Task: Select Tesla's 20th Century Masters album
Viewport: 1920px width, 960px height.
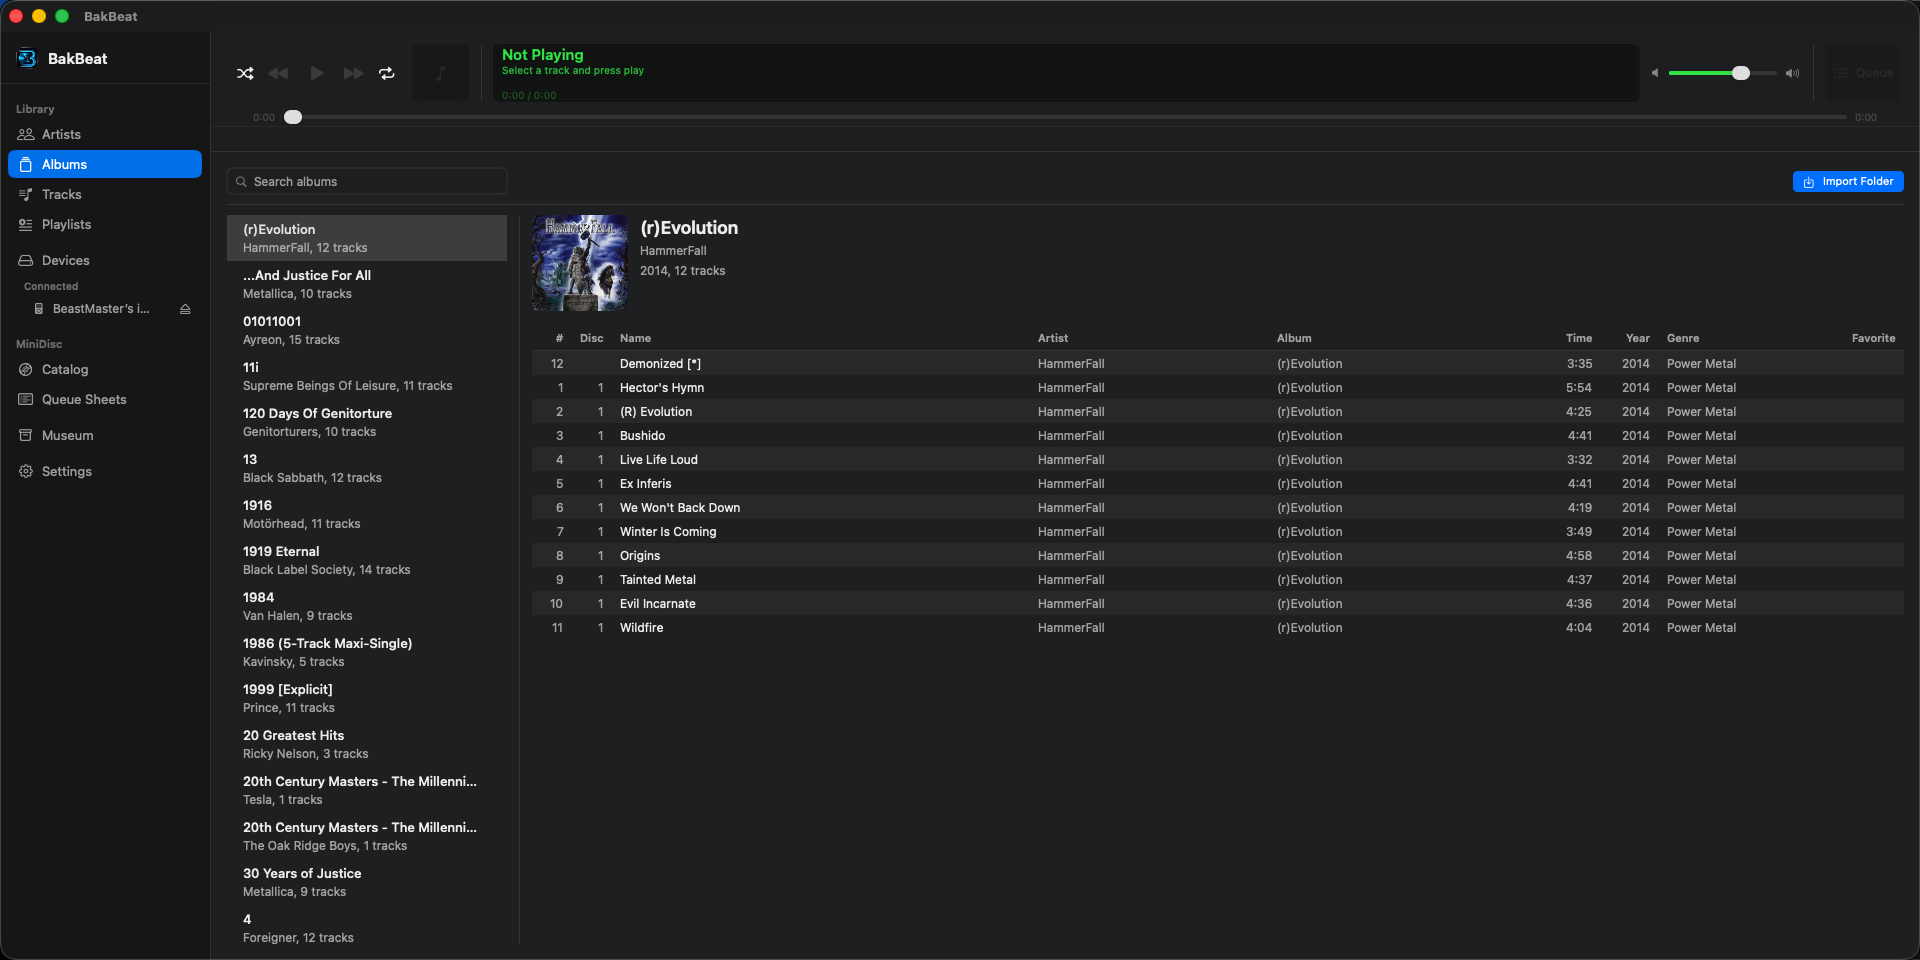Action: 367,790
